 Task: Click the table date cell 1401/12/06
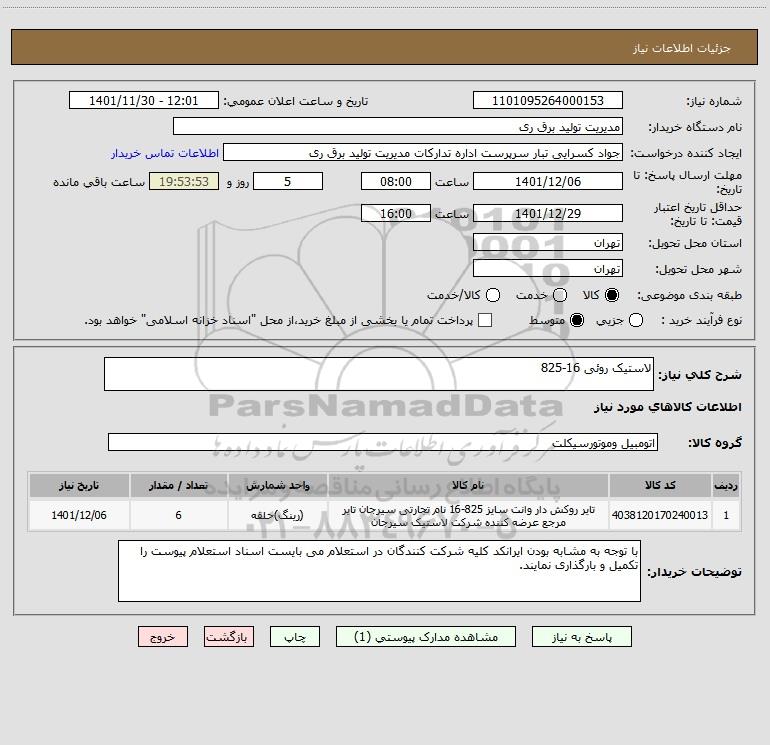79,515
